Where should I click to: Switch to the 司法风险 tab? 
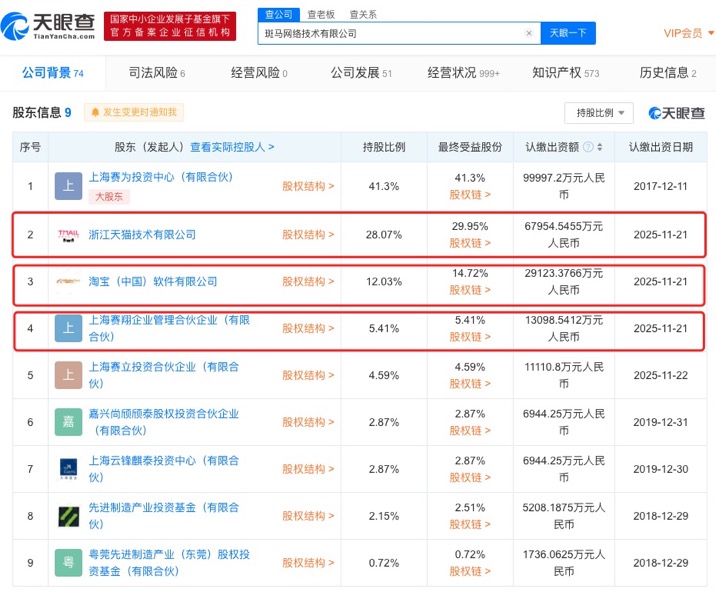click(157, 73)
